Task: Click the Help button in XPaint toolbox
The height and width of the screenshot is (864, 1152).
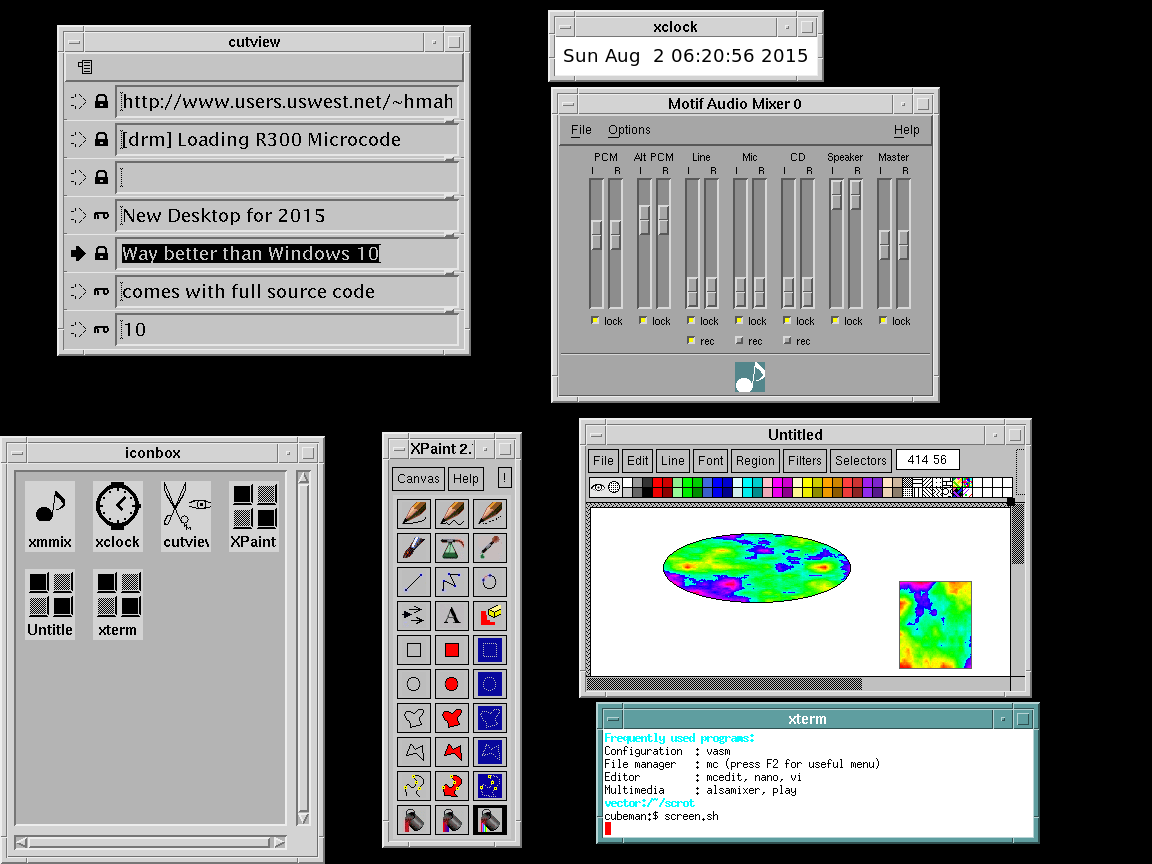Action: 466,478
